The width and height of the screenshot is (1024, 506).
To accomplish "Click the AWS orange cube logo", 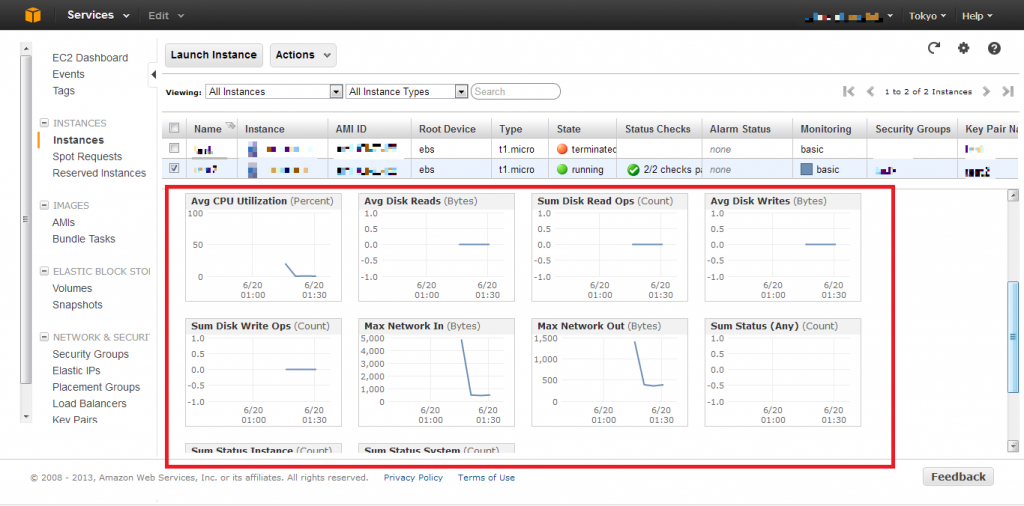I will [x=33, y=15].
